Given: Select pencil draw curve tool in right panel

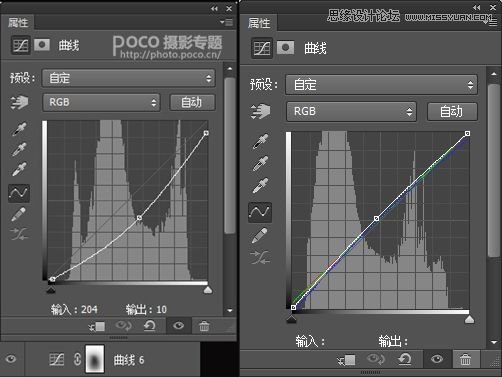Looking at the screenshot, I should point(260,235).
